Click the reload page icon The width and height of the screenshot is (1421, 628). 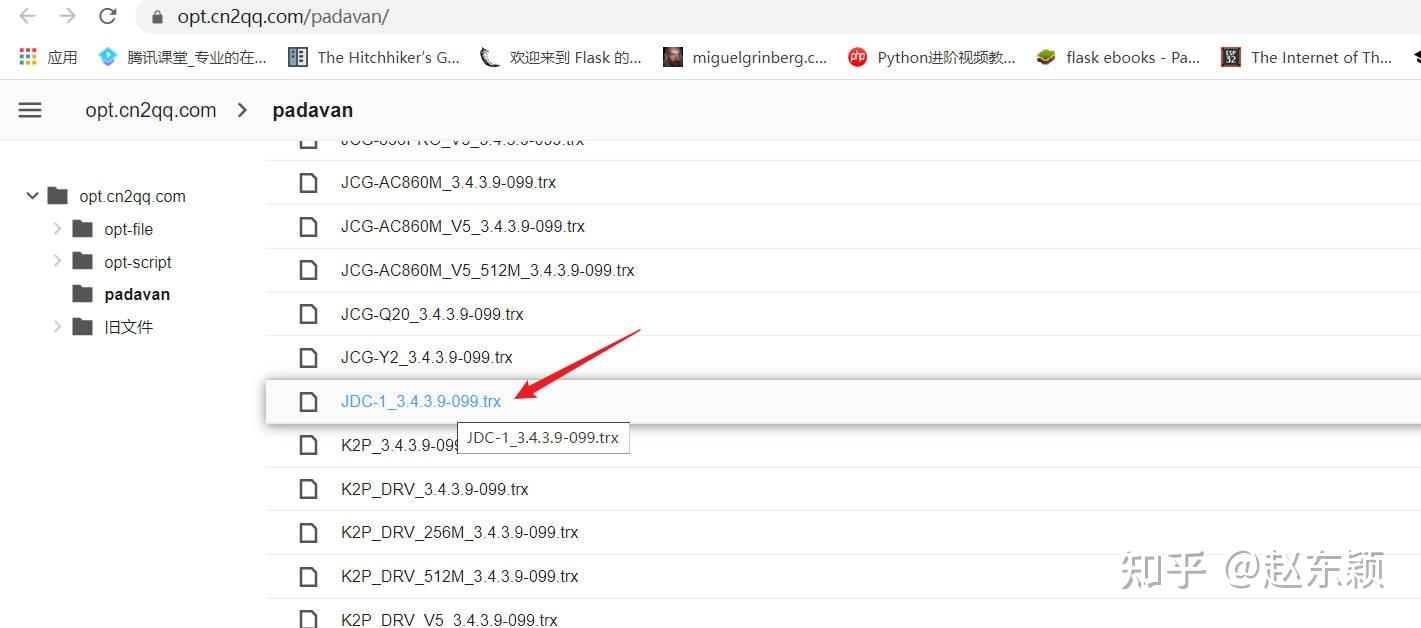click(109, 16)
